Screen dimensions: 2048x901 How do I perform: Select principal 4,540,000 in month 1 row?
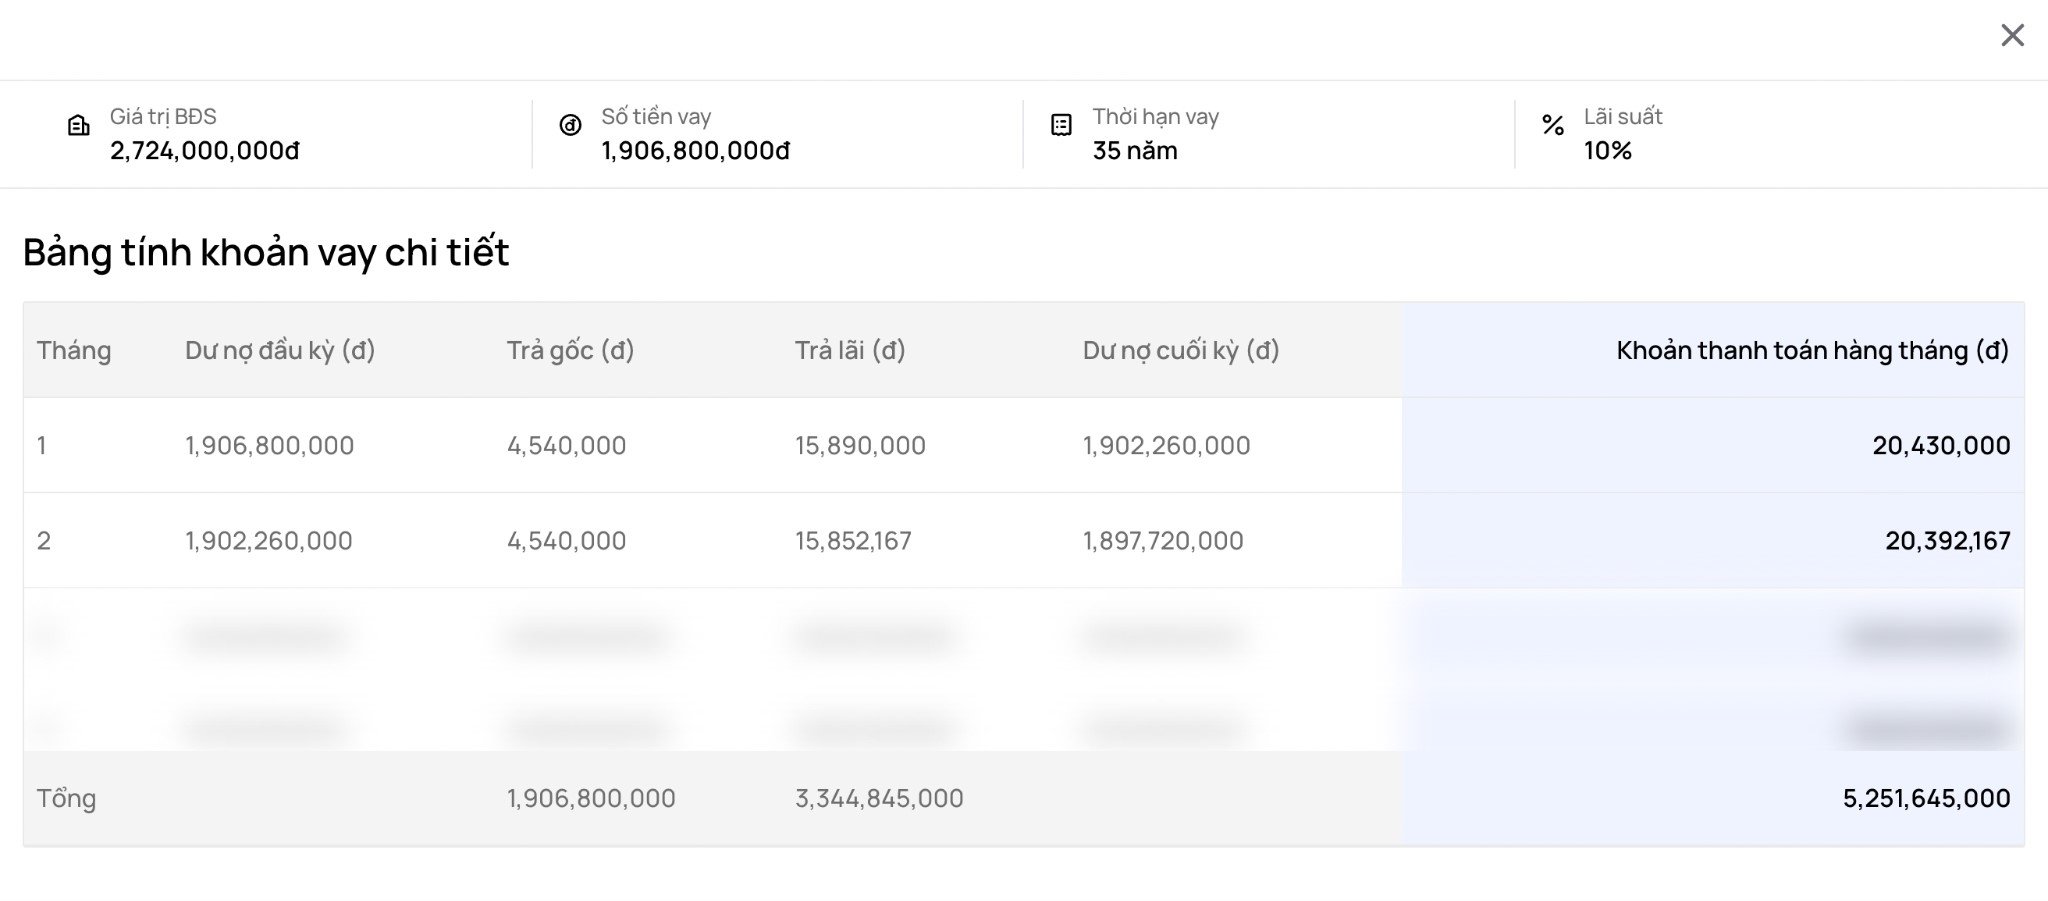click(567, 446)
